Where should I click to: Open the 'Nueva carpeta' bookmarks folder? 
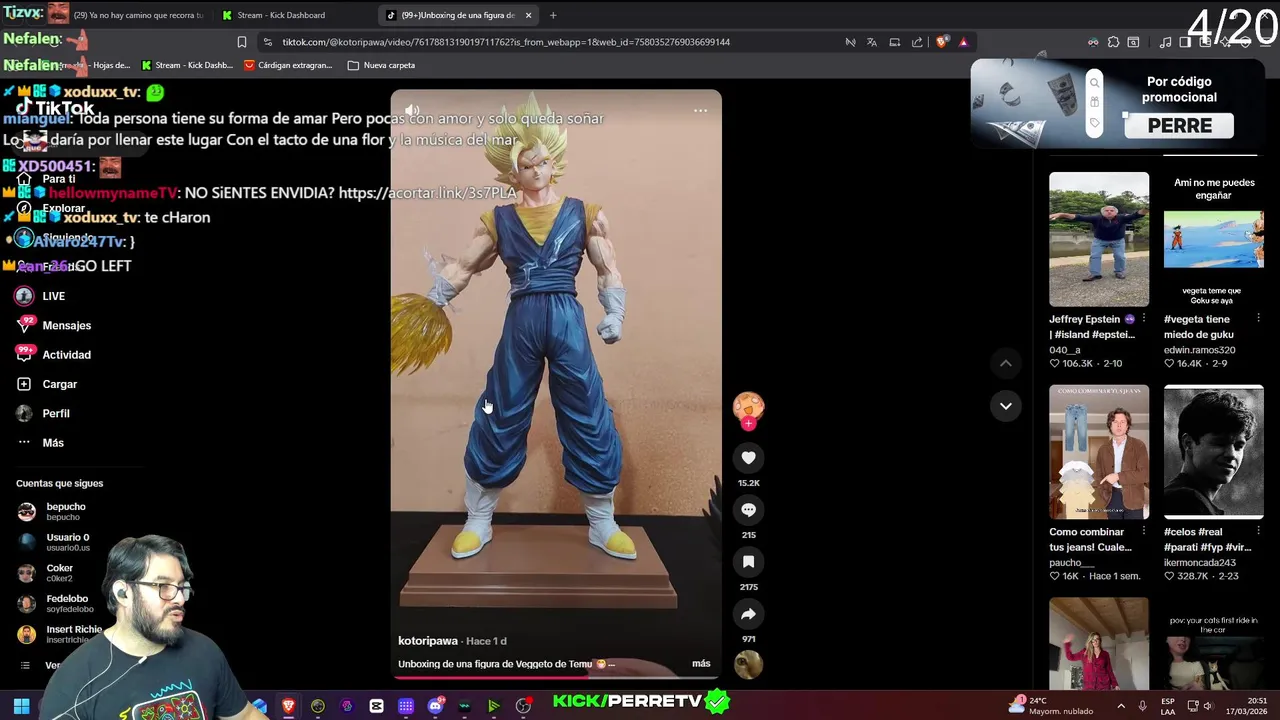[381, 65]
